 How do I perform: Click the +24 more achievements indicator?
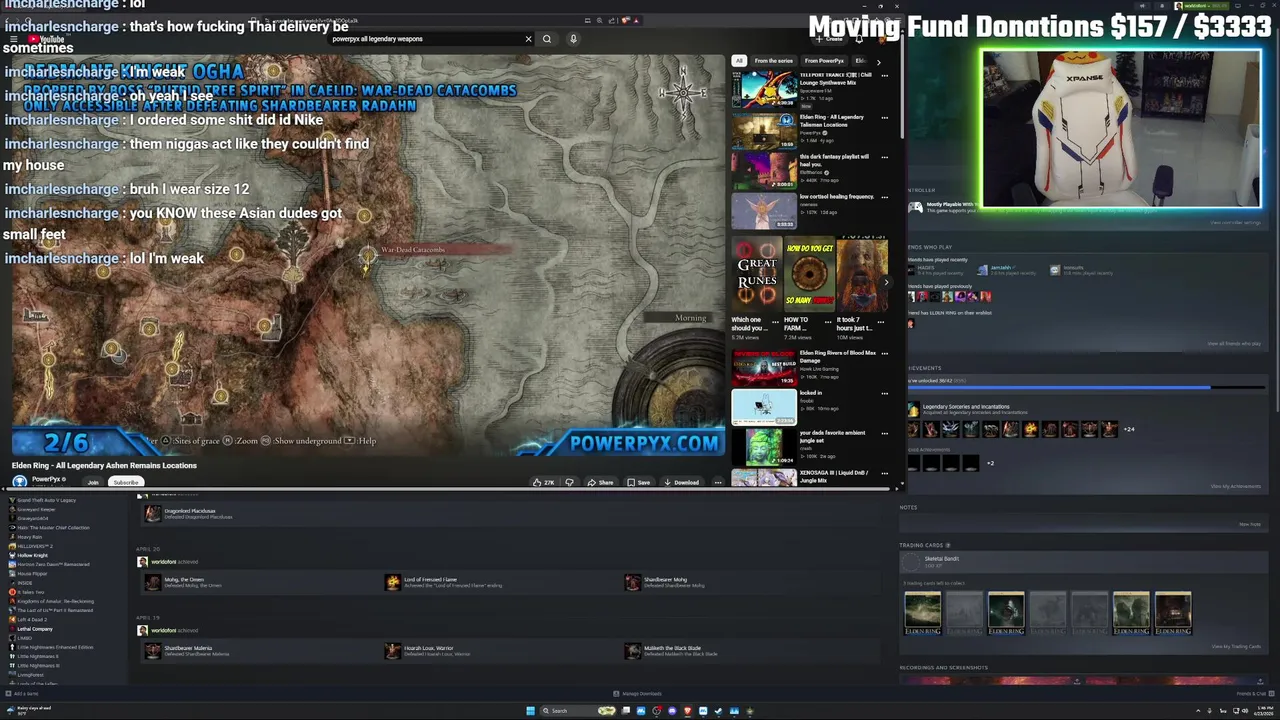1129,429
